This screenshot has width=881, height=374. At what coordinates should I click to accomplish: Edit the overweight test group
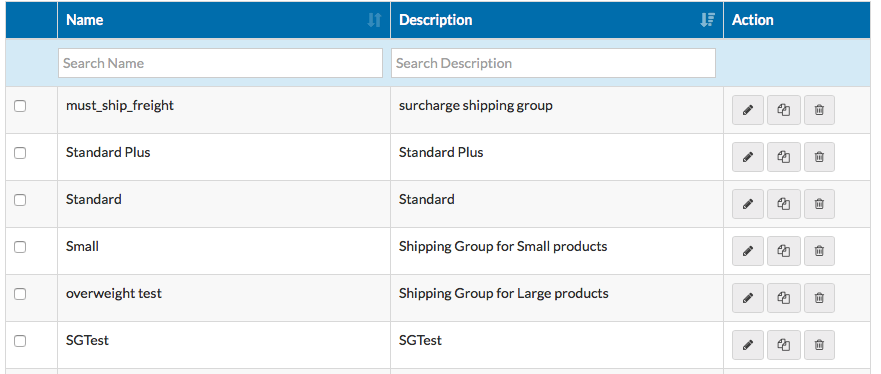(748, 298)
